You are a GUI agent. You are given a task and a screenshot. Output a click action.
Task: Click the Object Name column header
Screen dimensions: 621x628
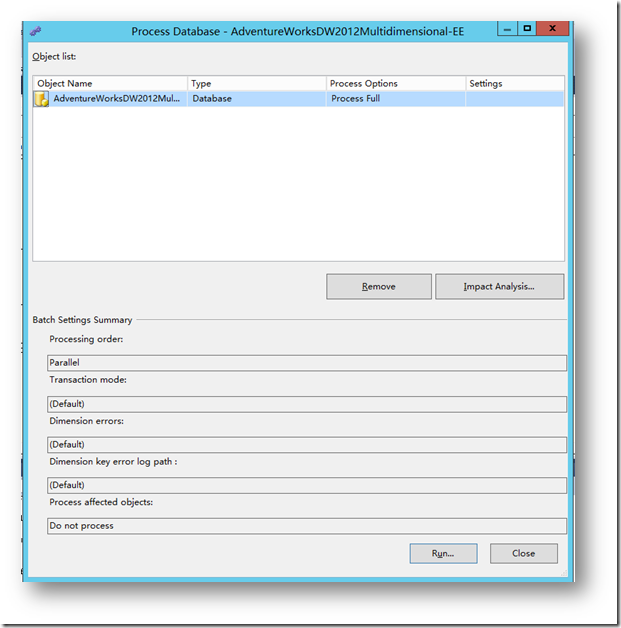pos(110,83)
